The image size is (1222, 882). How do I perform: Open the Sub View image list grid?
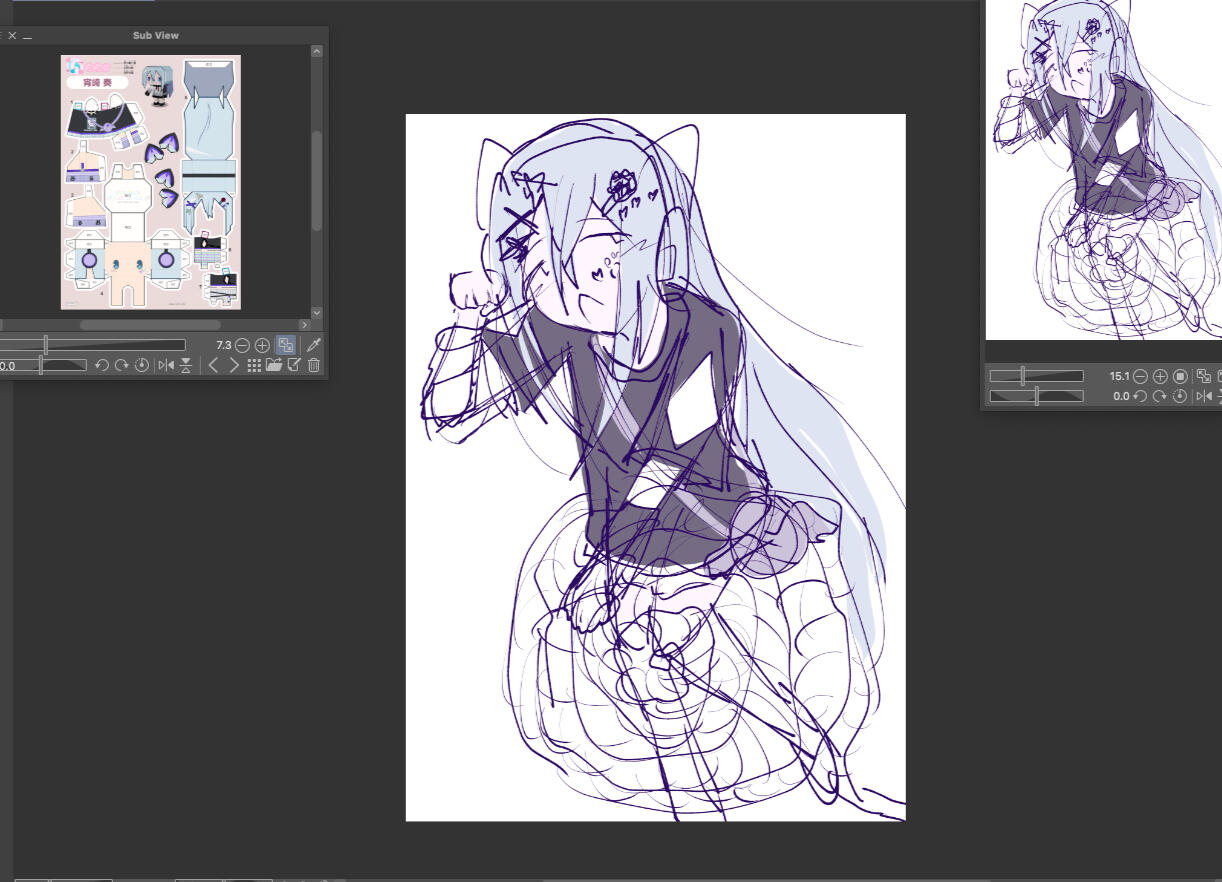pyautogui.click(x=254, y=366)
